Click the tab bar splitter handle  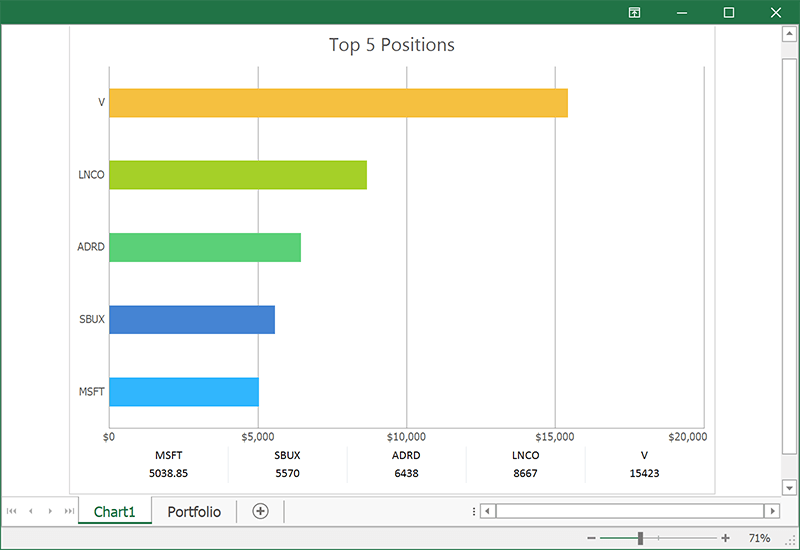473,511
